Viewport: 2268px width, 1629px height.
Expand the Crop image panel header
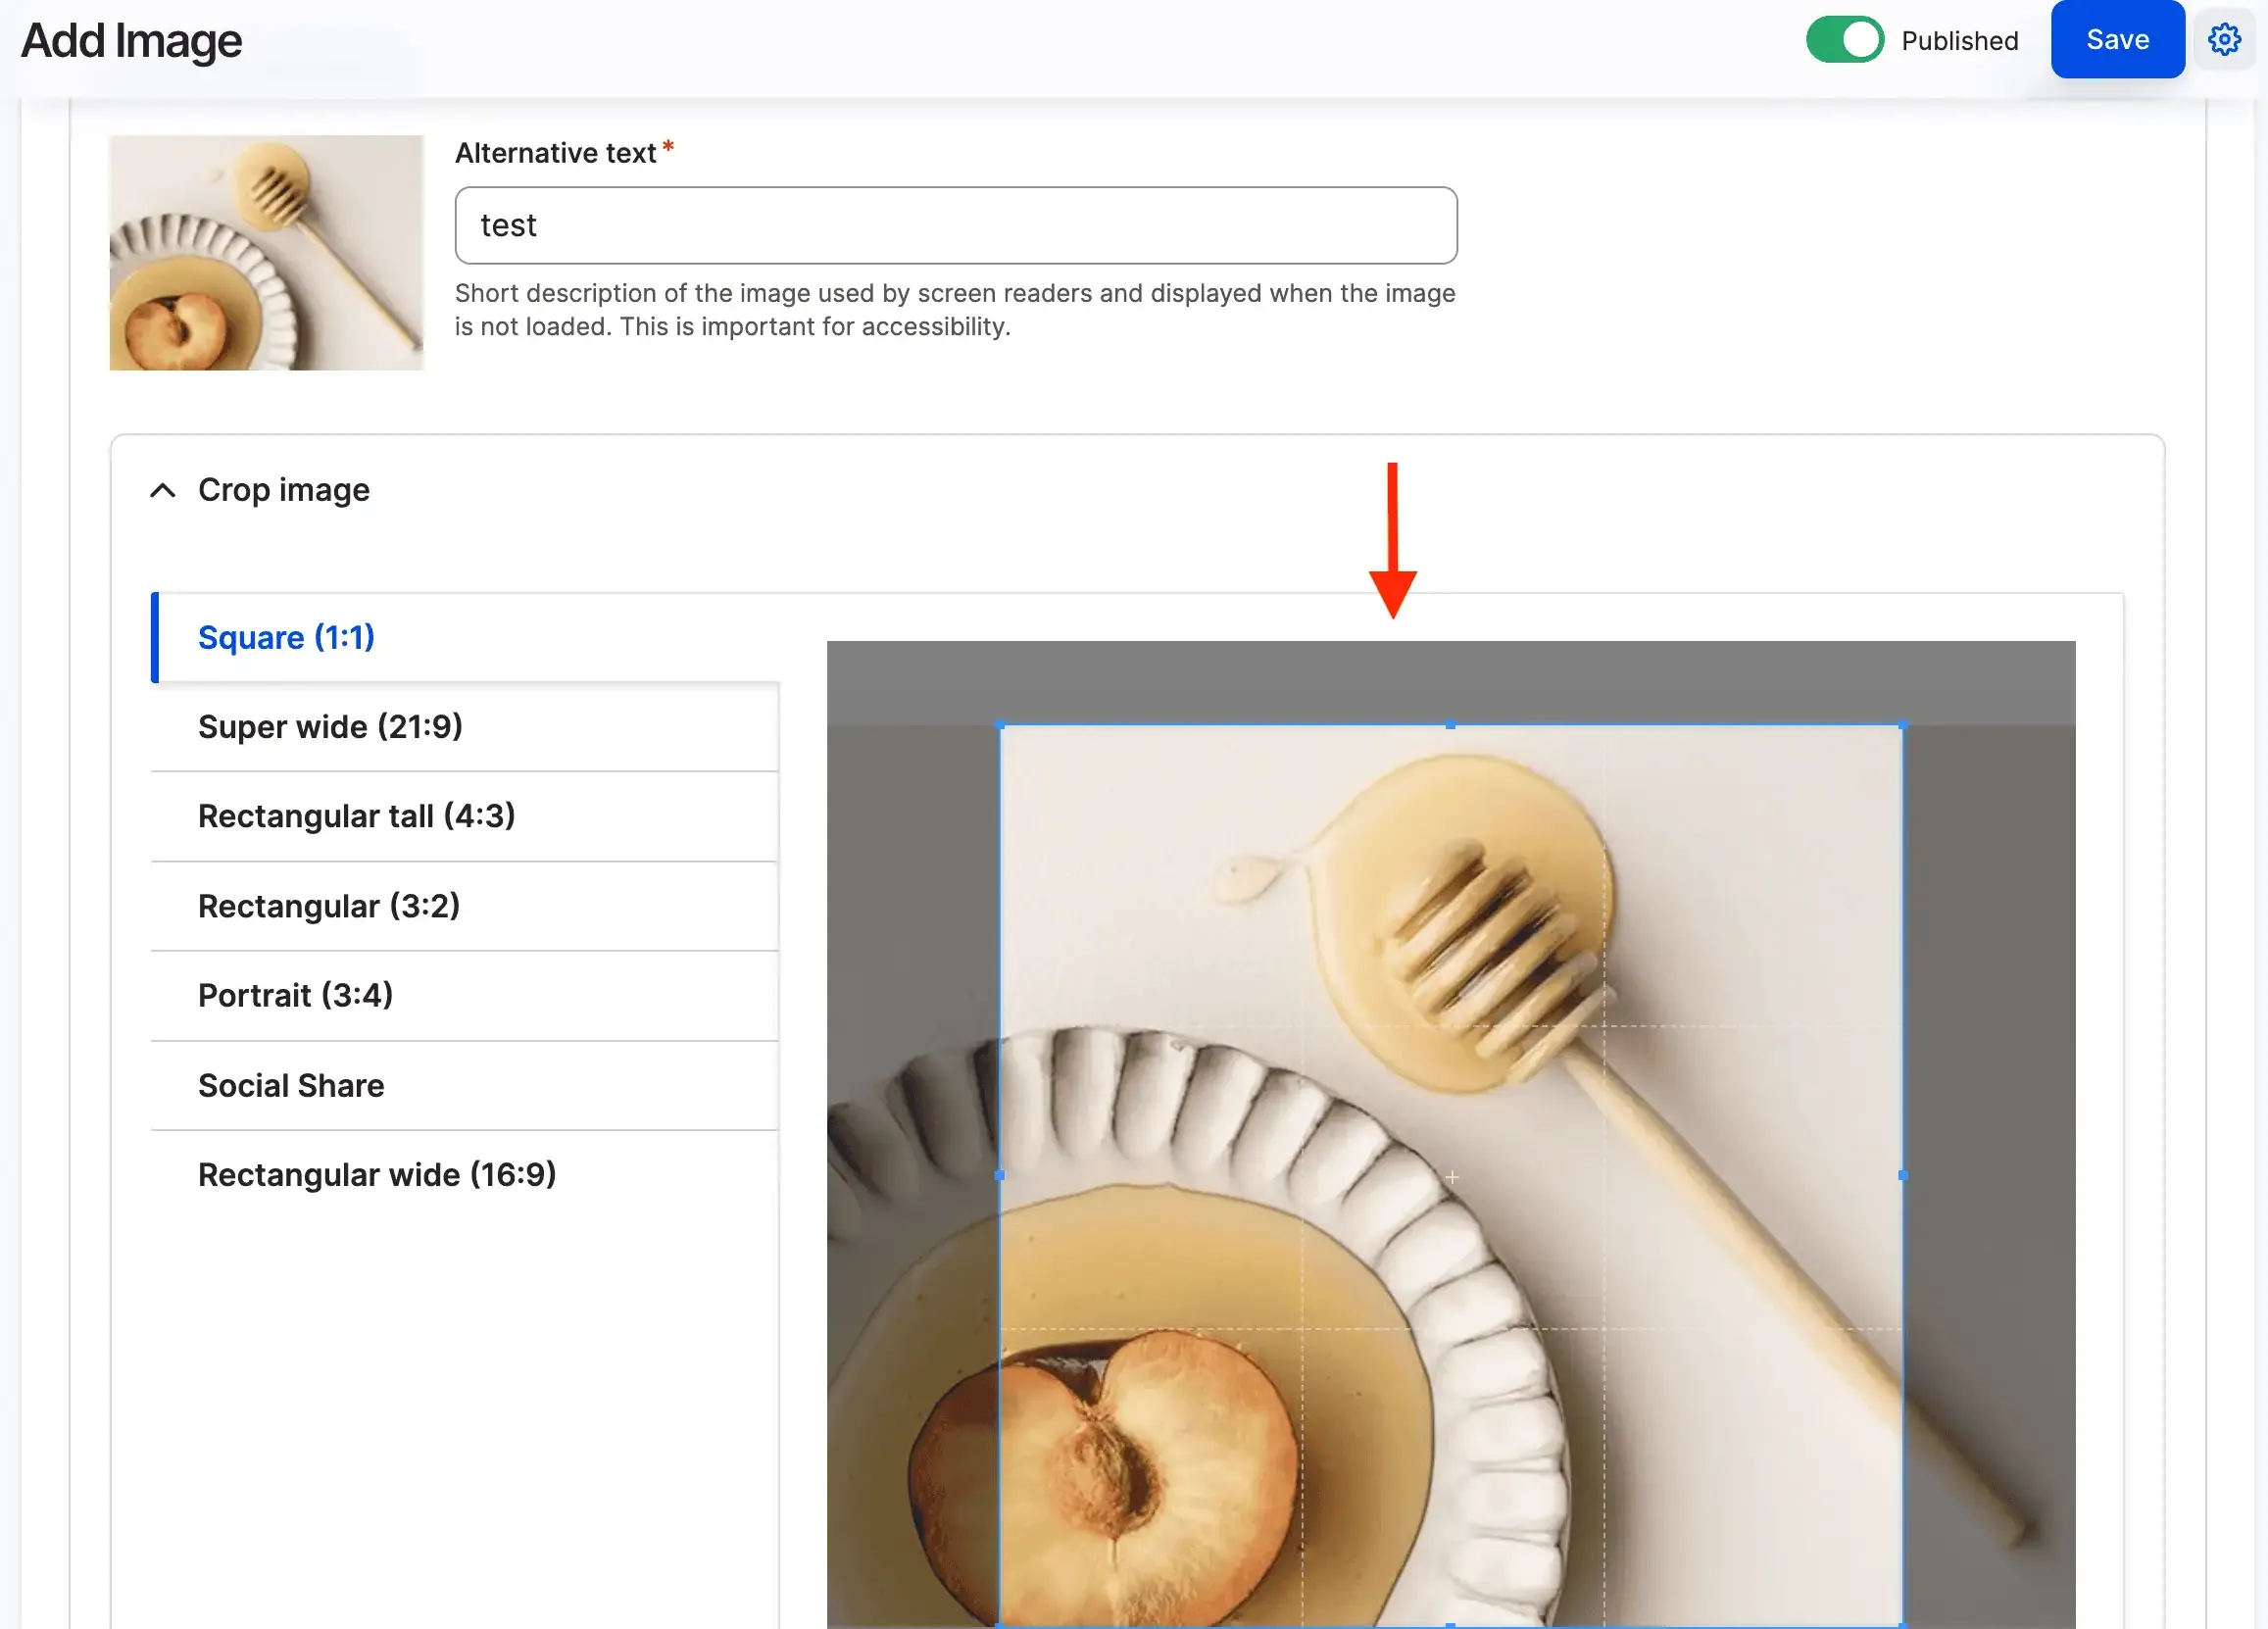(x=284, y=490)
